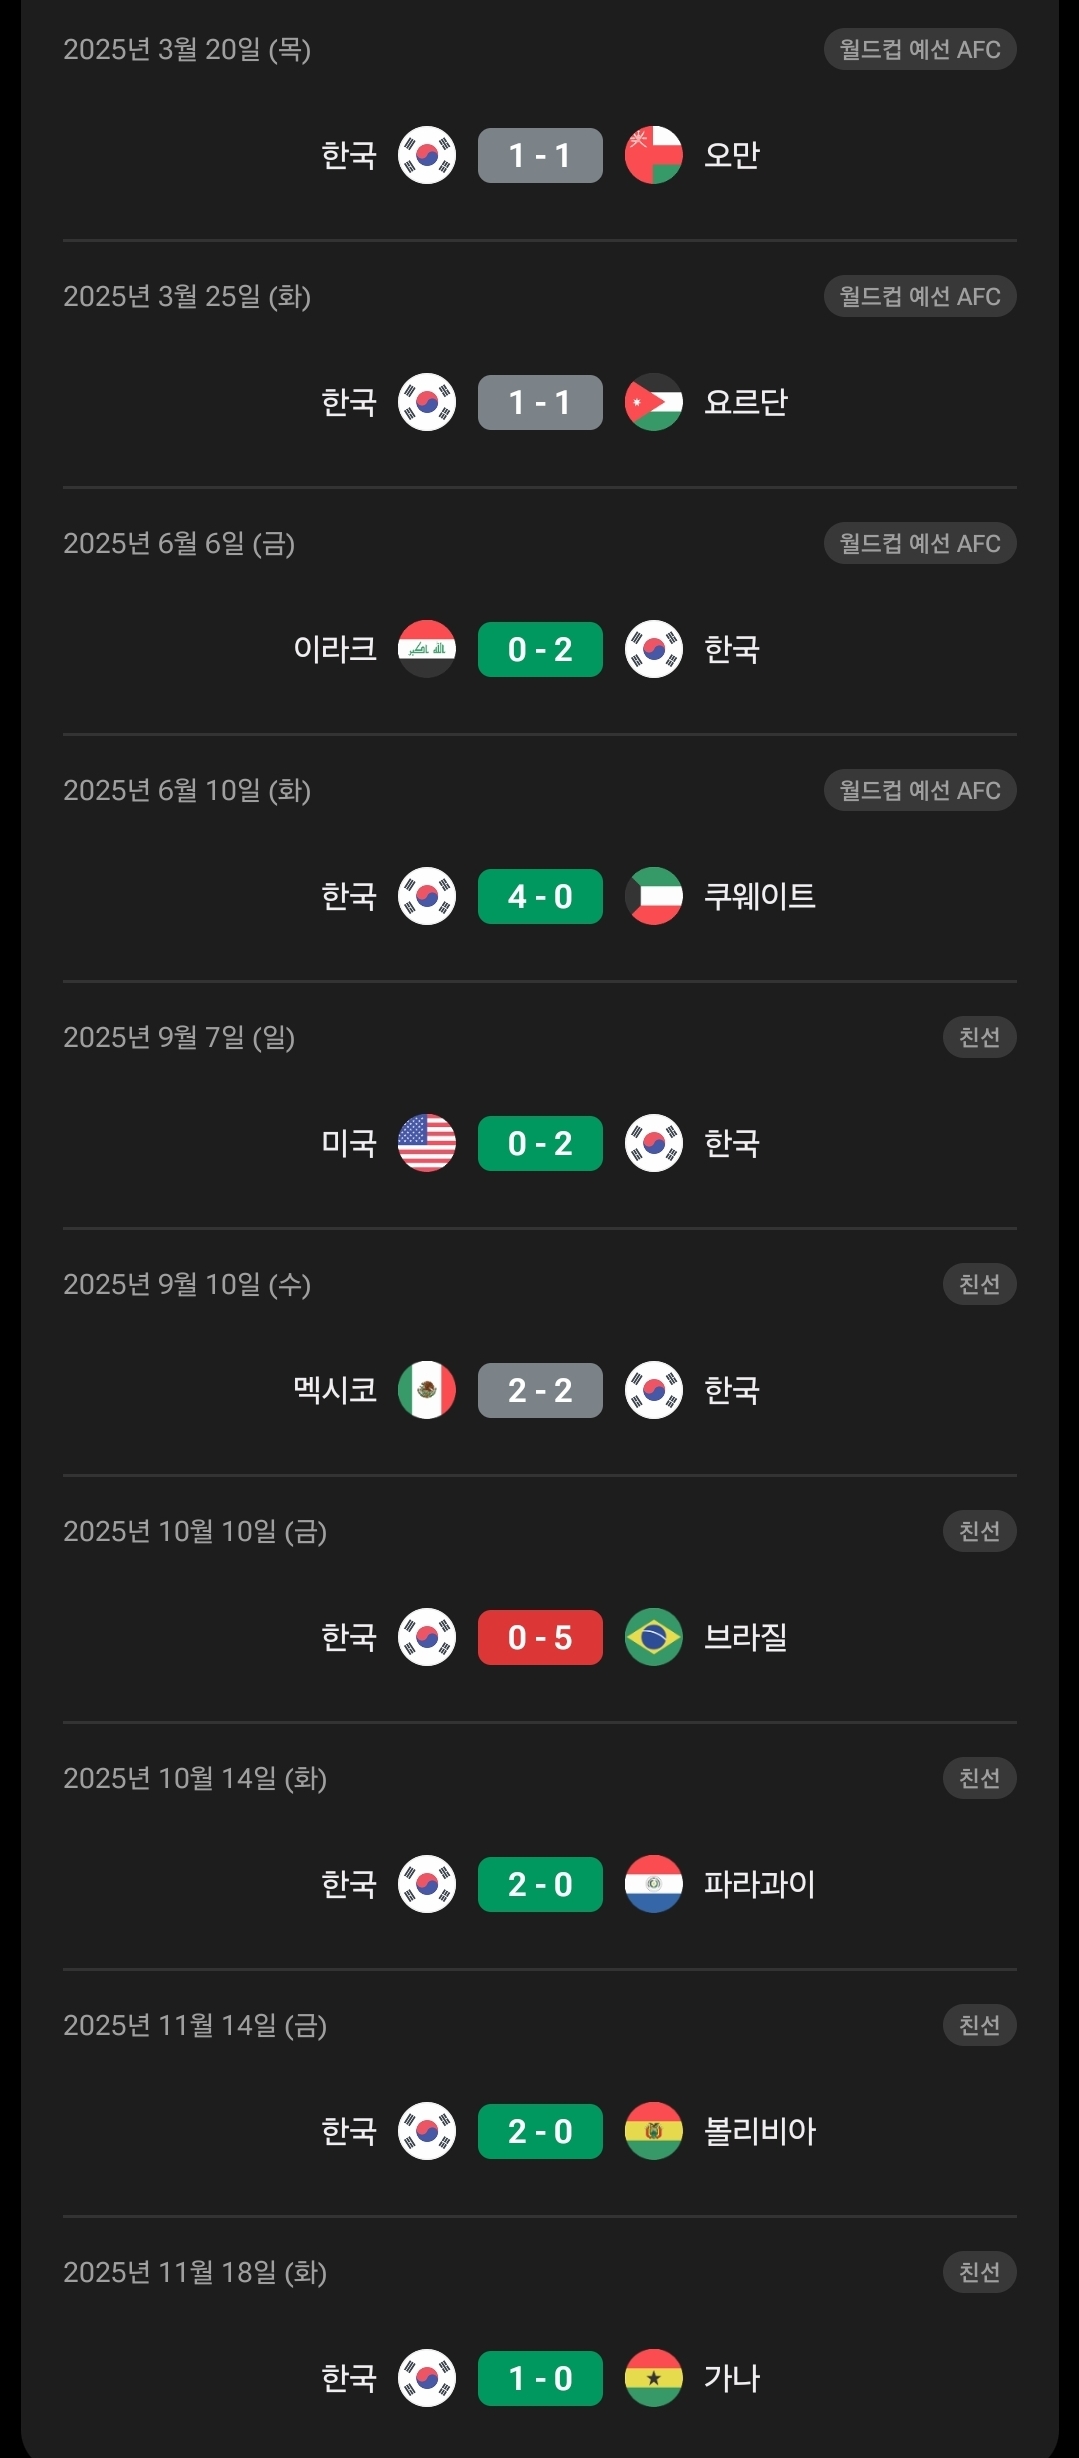The height and width of the screenshot is (2458, 1079).
Task: Click the Paraguay flag icon
Action: 653,1884
